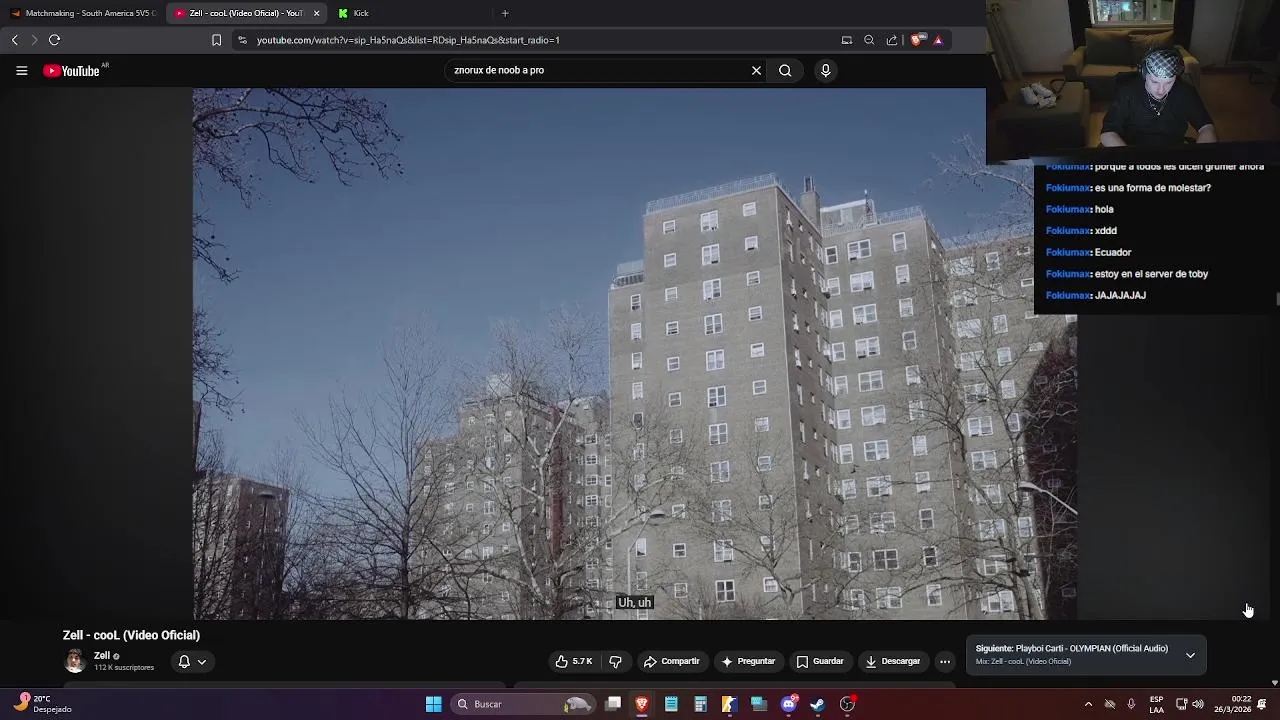1280x720 pixels.
Task: Open Brave Shields lion icon
Action: pyautogui.click(x=916, y=40)
